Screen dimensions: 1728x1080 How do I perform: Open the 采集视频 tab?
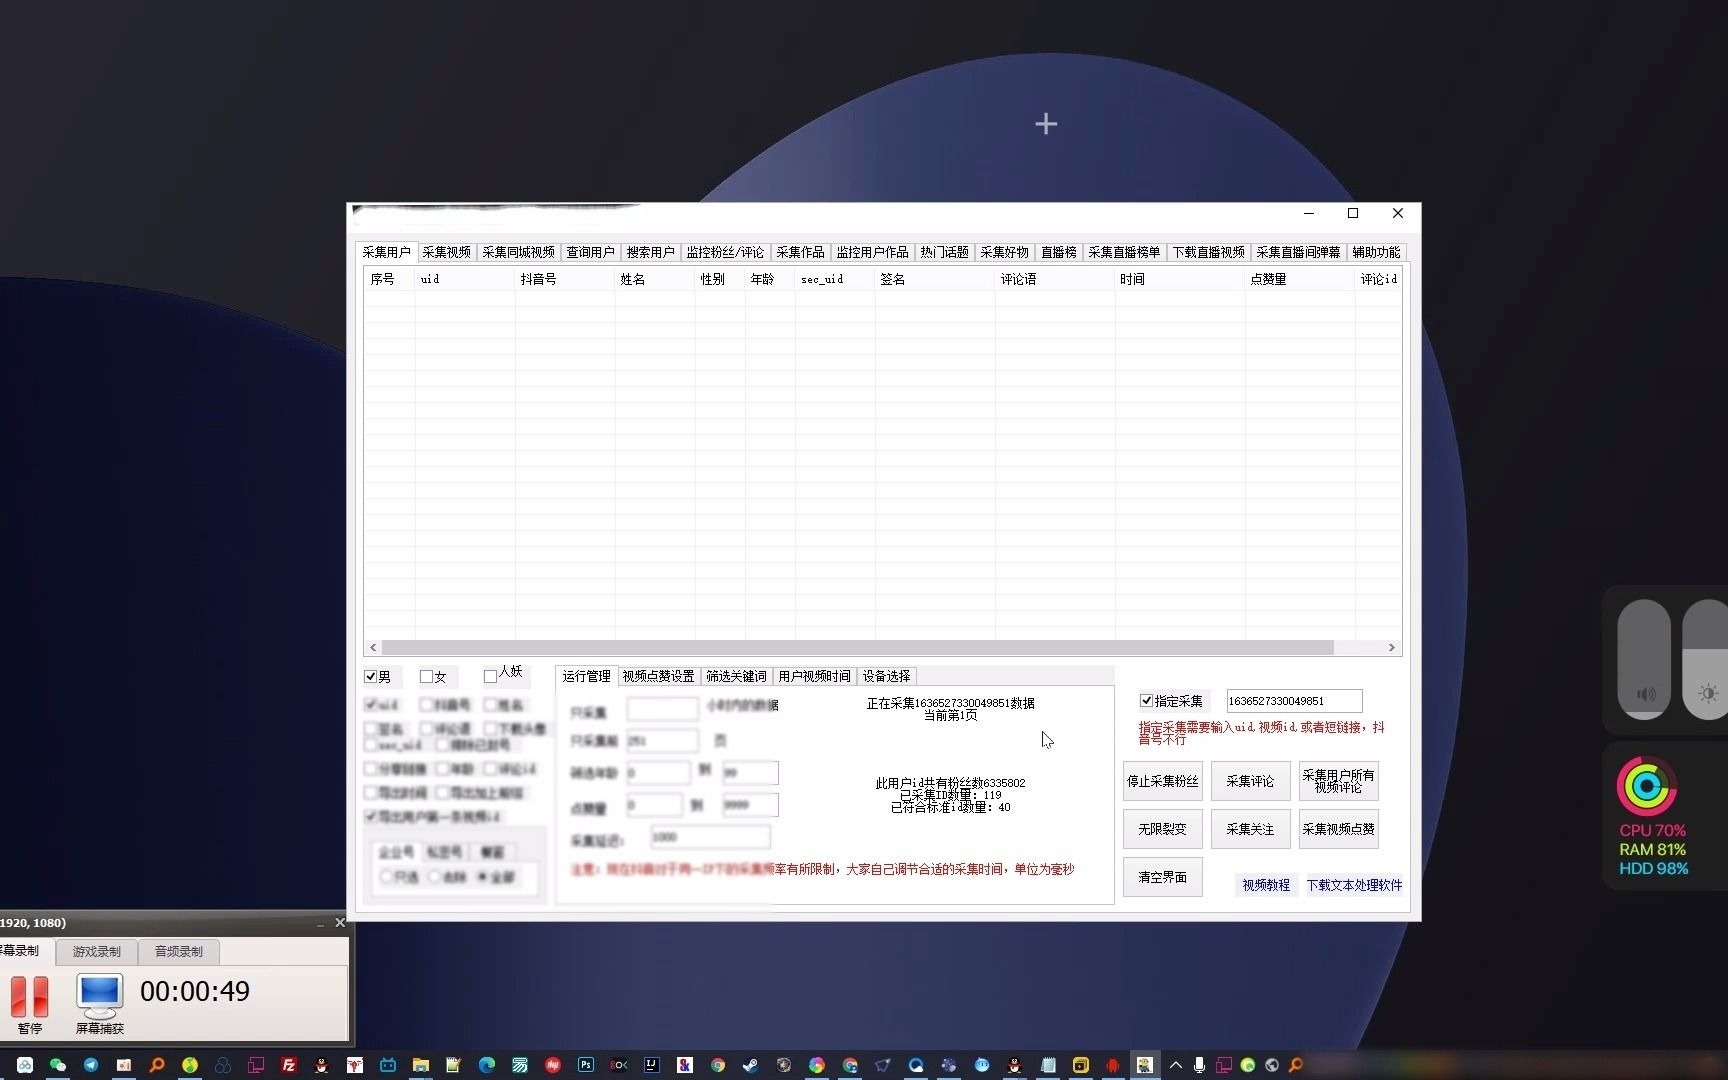tap(446, 252)
